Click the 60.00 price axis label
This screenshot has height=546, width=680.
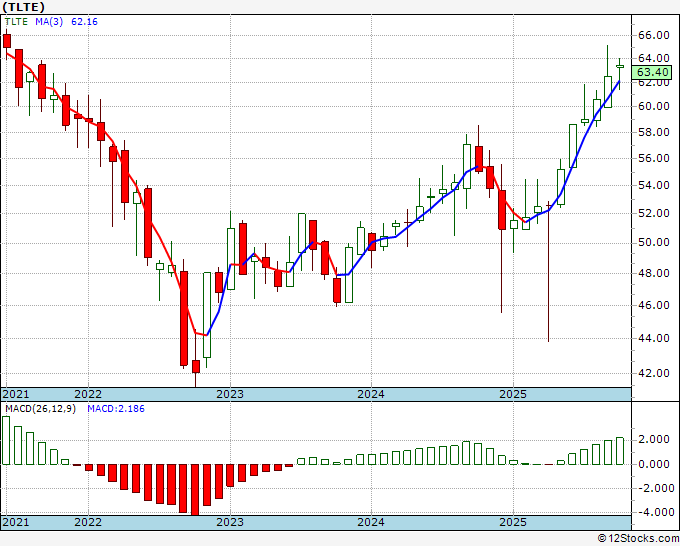coord(654,106)
